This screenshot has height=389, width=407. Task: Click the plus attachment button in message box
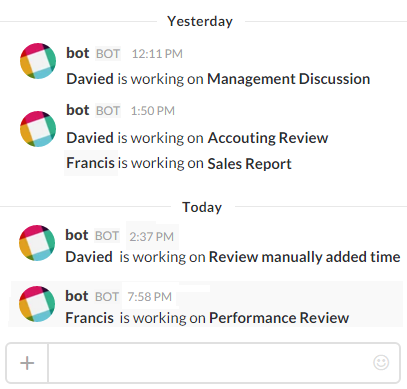pyautogui.click(x=27, y=363)
